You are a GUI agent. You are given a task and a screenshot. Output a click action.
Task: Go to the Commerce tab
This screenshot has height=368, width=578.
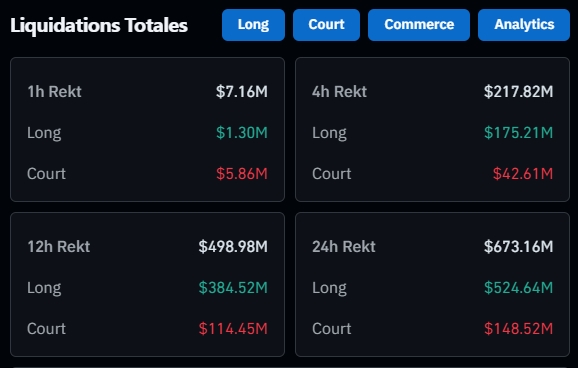[x=419, y=25]
